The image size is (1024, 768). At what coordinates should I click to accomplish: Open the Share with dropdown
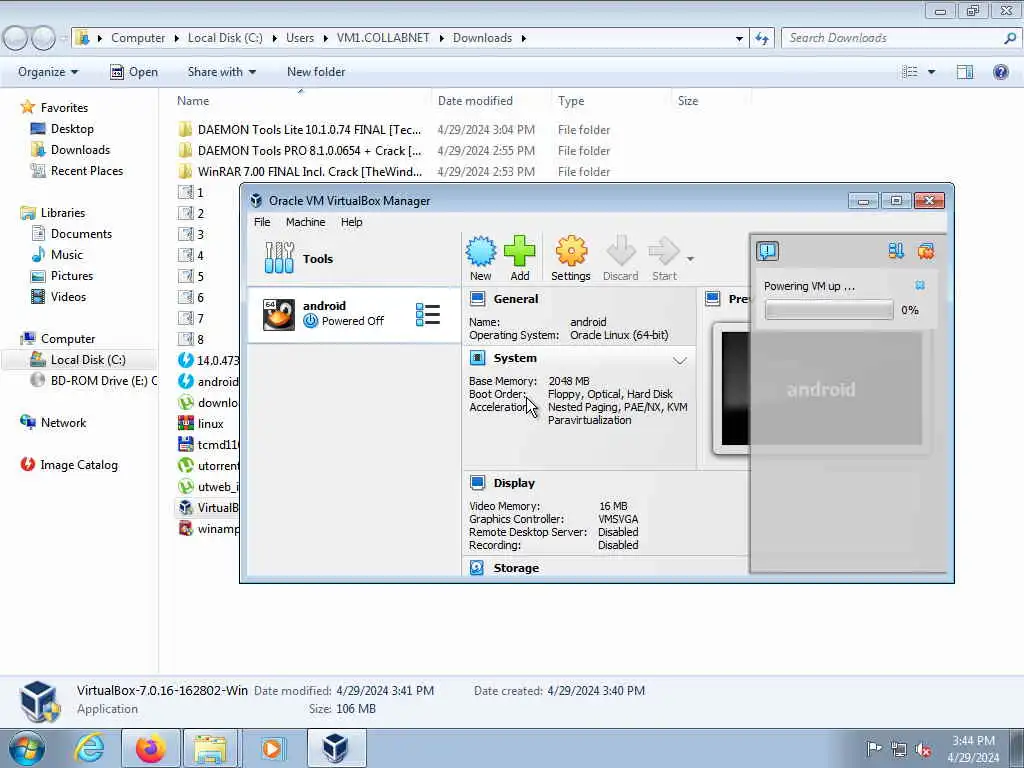(221, 72)
